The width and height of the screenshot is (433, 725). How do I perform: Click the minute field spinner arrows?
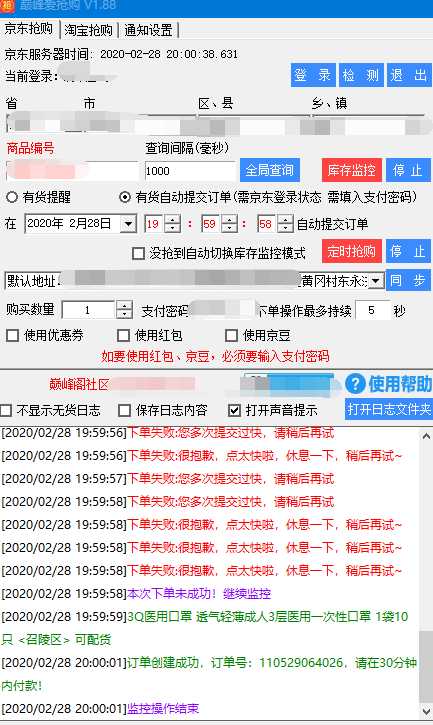229,224
